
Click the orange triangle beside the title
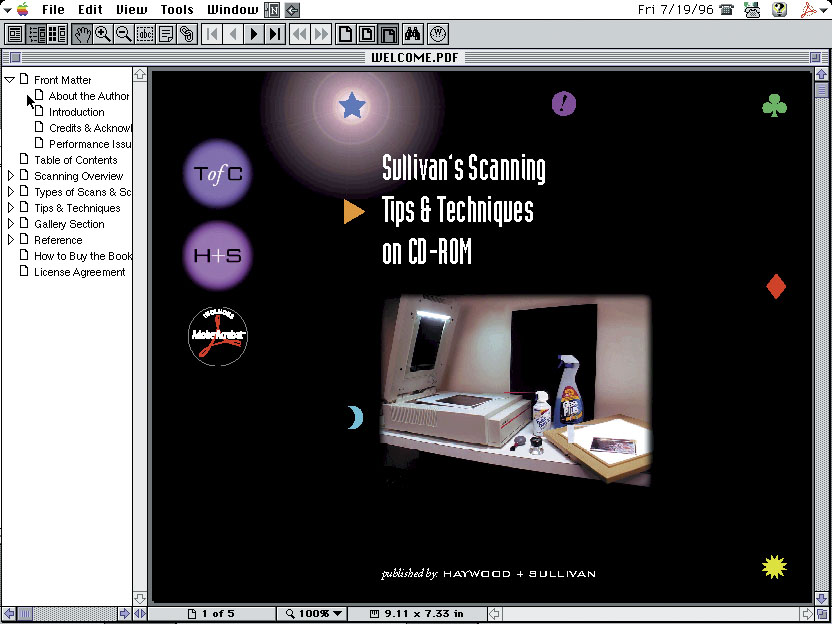coord(354,211)
